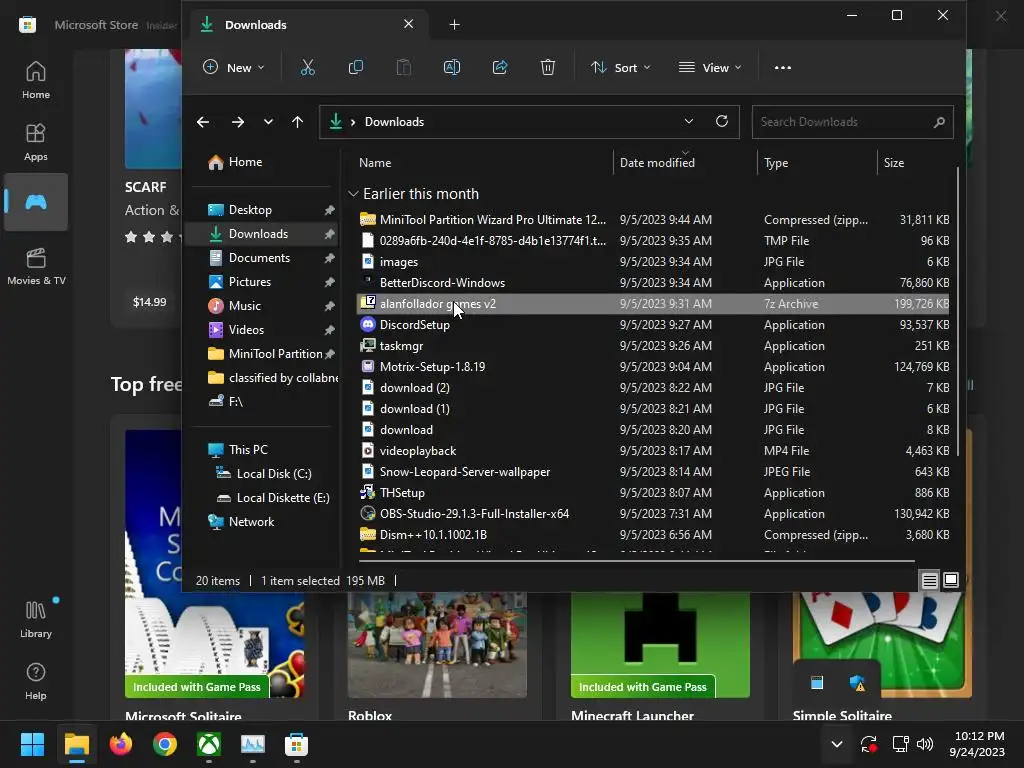Open the See more ellipsis menu
Viewport: 1024px width, 768px height.
pos(782,67)
